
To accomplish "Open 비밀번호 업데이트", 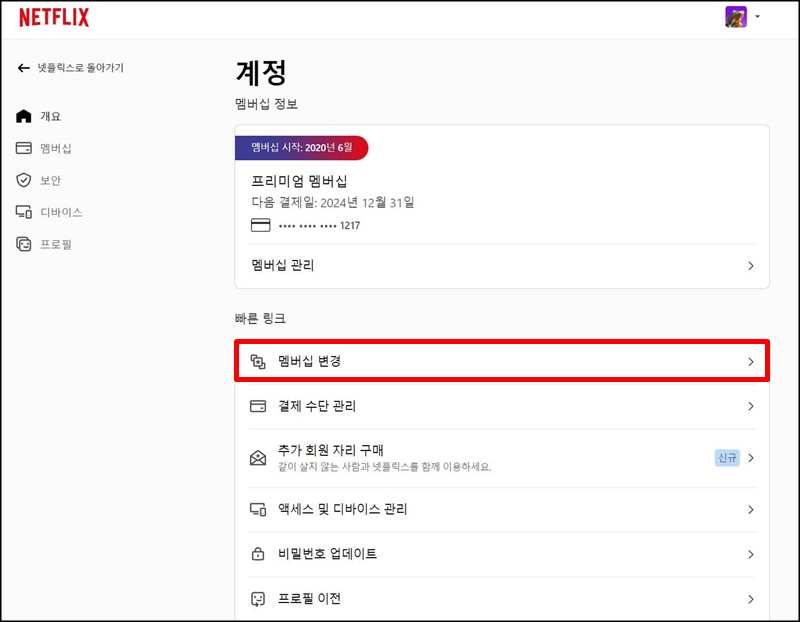I will click(502, 555).
